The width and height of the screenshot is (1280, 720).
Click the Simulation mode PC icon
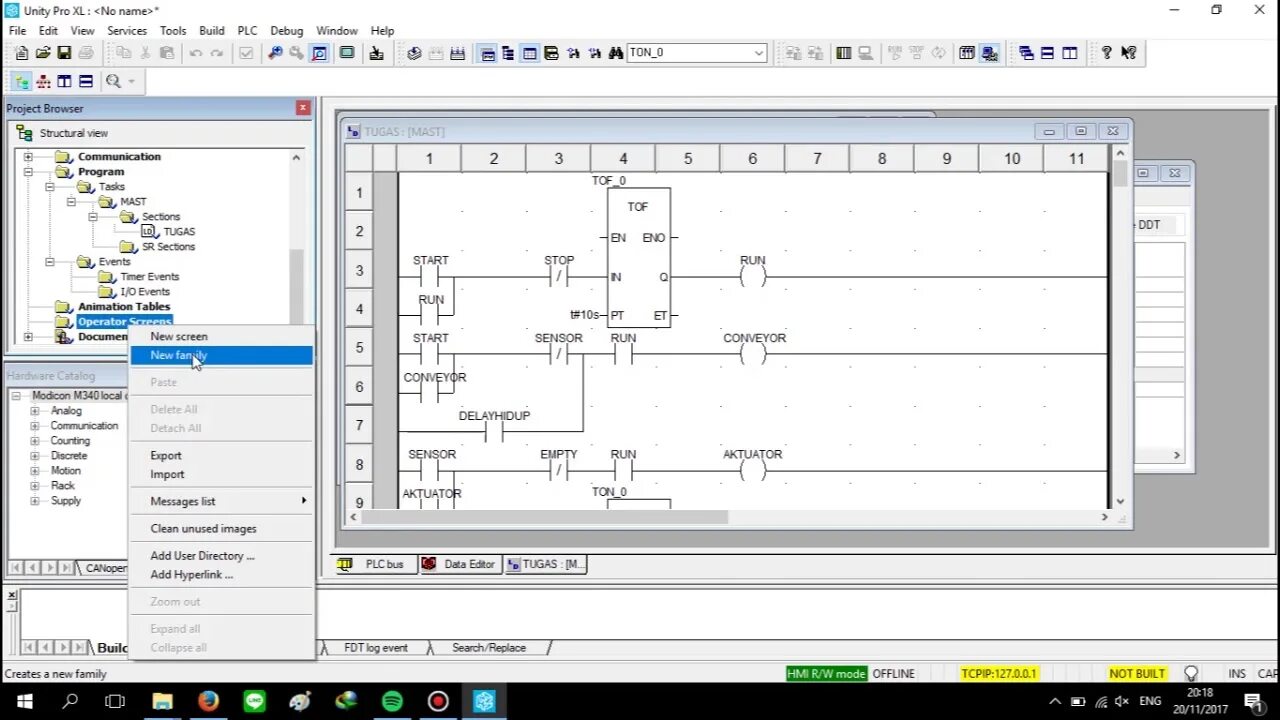(x=989, y=53)
